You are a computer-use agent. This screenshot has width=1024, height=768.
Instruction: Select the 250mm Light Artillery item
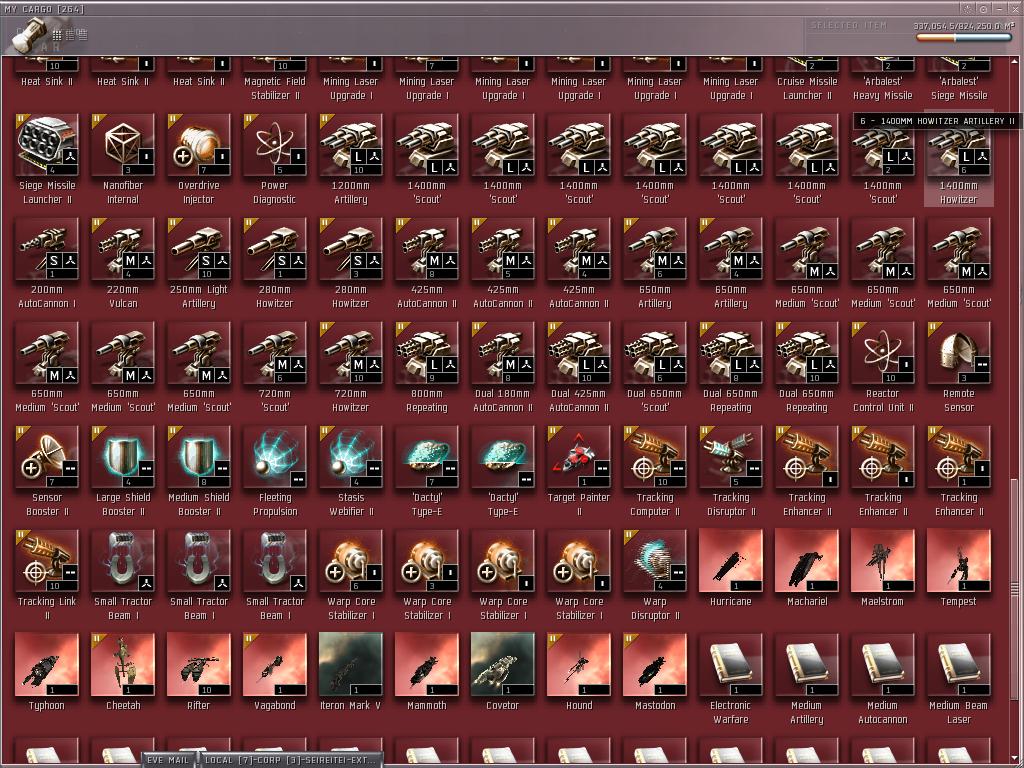point(199,263)
